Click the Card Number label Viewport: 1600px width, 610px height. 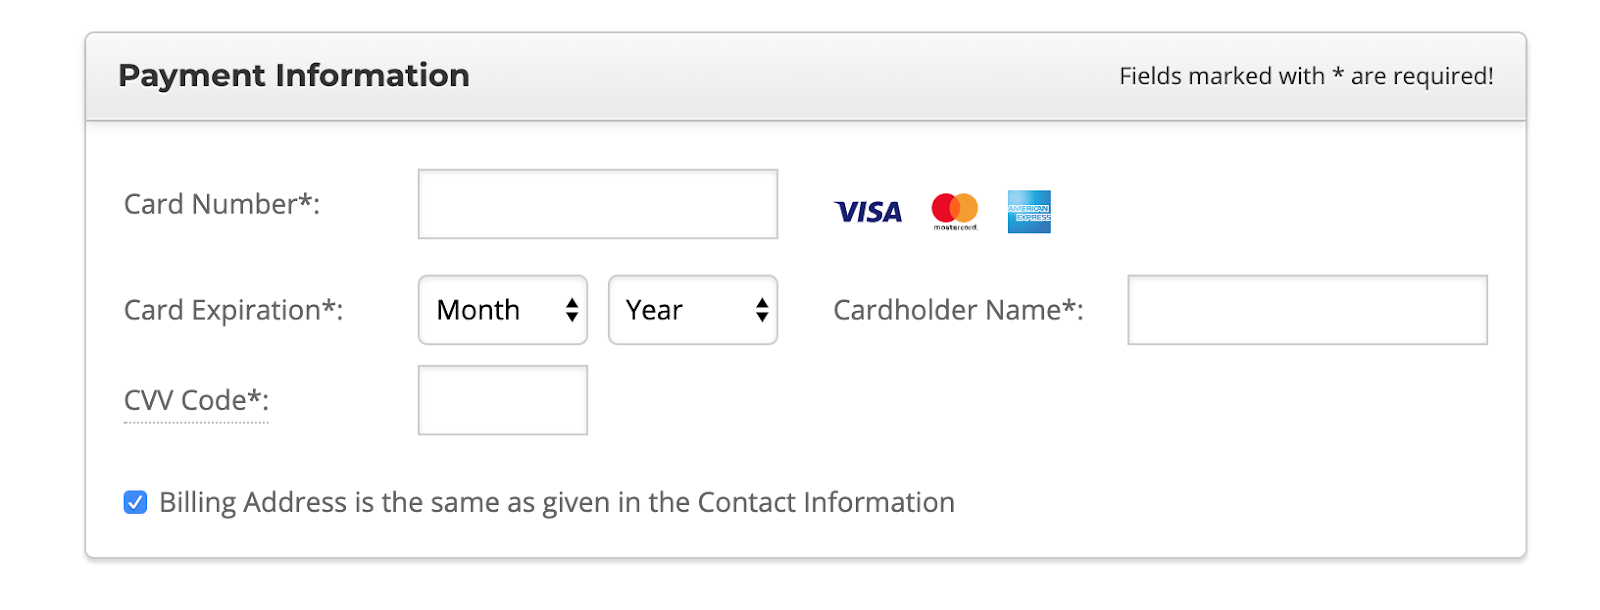click(222, 204)
